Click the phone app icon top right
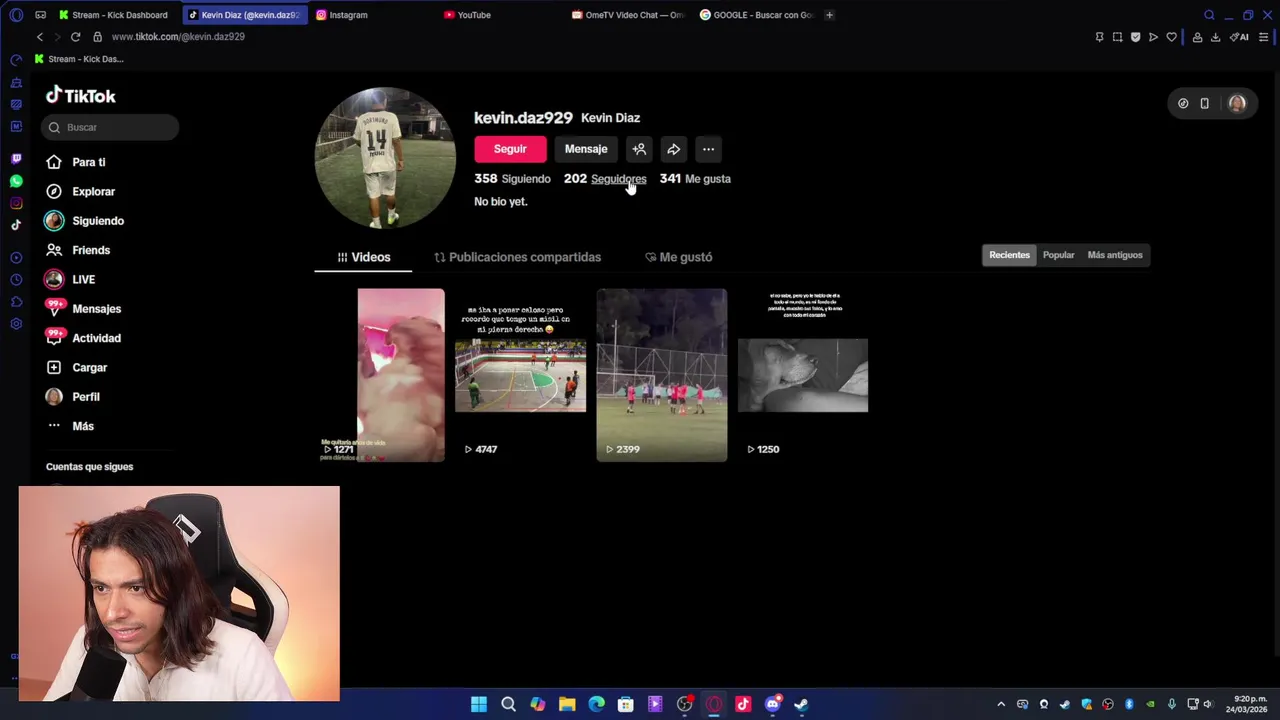This screenshot has width=1280, height=720. click(x=1204, y=103)
